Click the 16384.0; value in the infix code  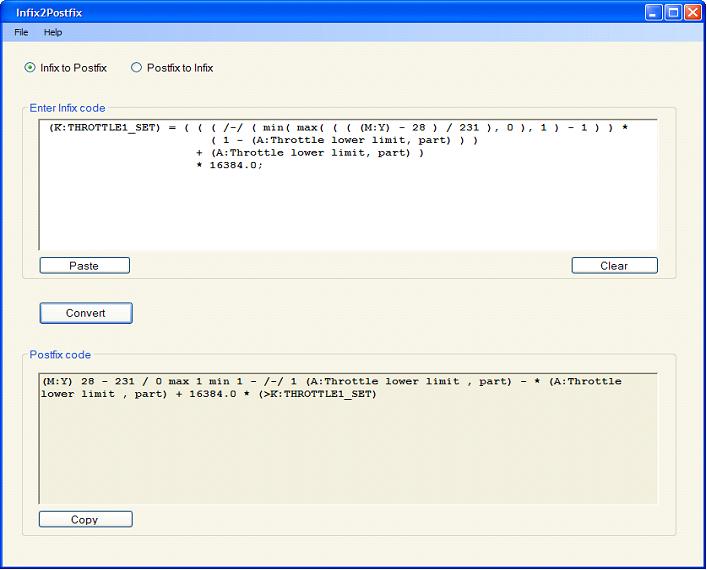[236, 165]
